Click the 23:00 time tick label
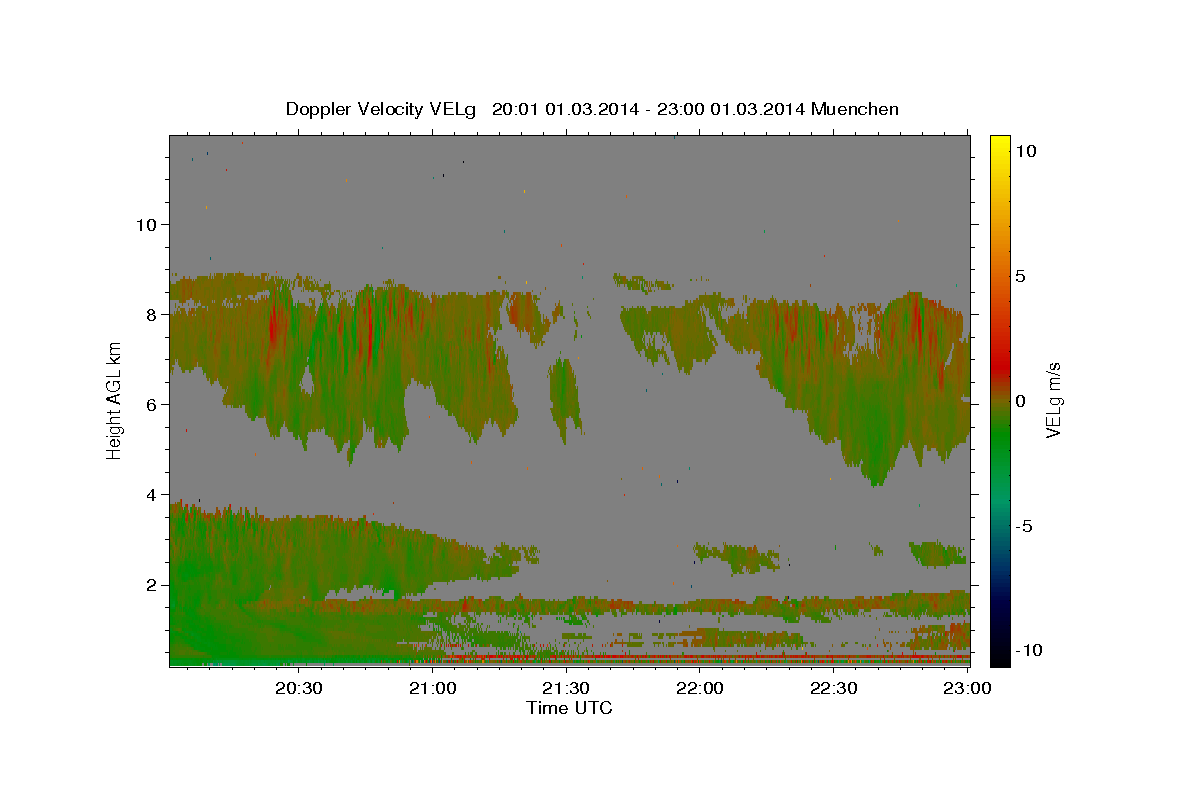The height and width of the screenshot is (800, 1200). click(x=967, y=688)
